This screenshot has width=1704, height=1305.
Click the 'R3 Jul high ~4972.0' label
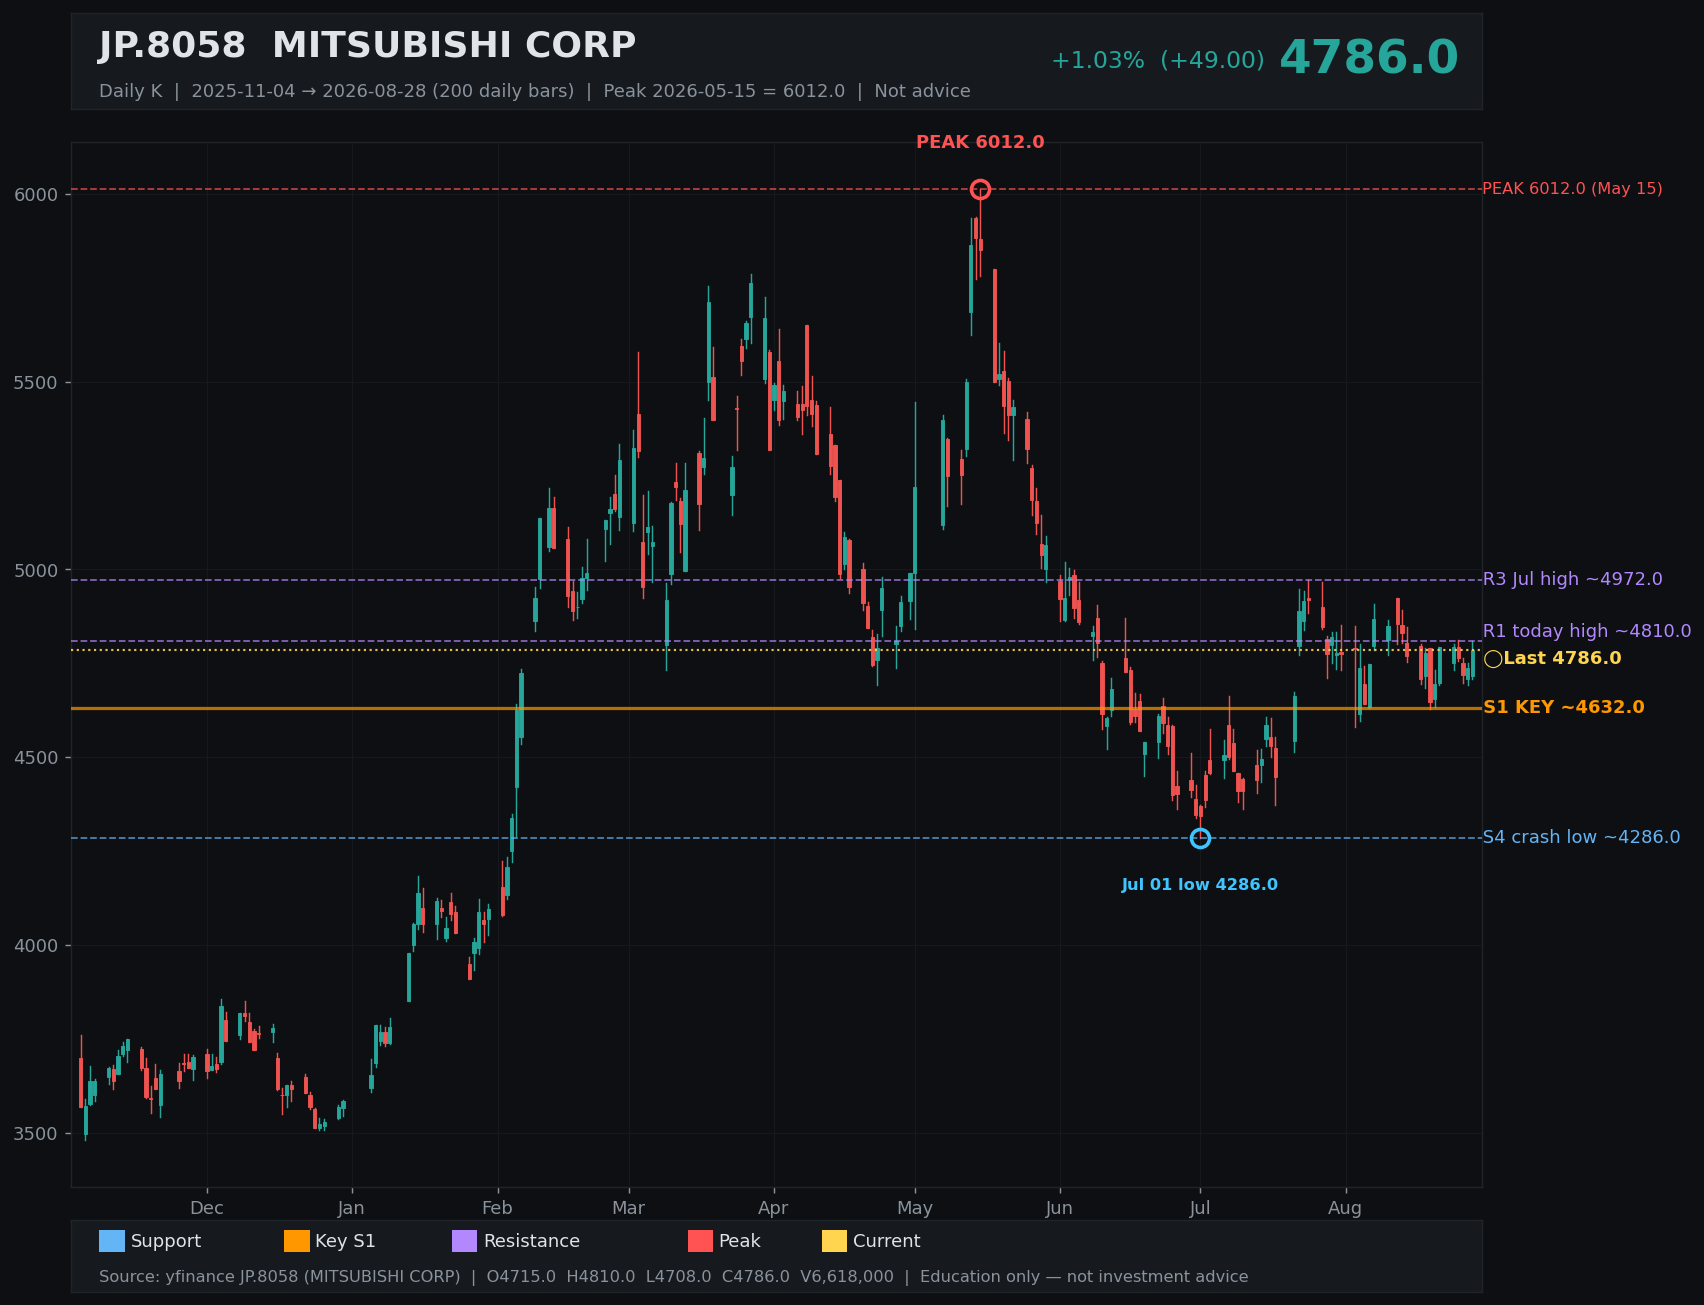1572,579
